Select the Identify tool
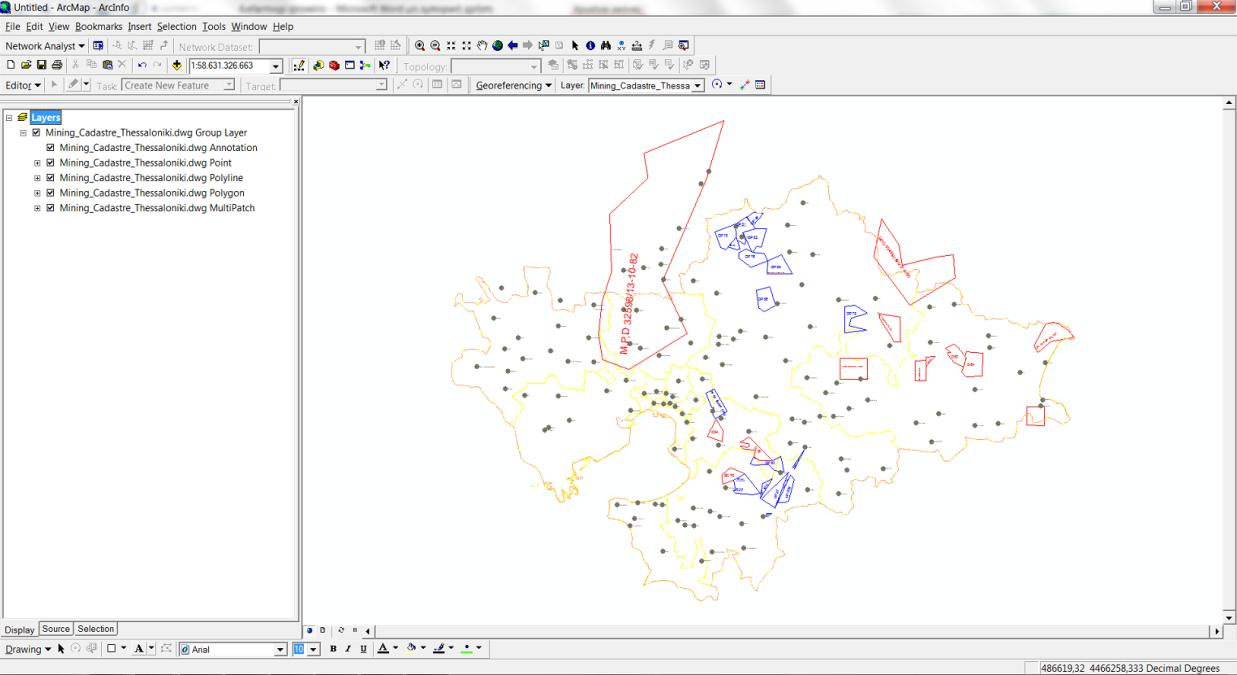Viewport: 1237px width, 675px height. (590, 46)
